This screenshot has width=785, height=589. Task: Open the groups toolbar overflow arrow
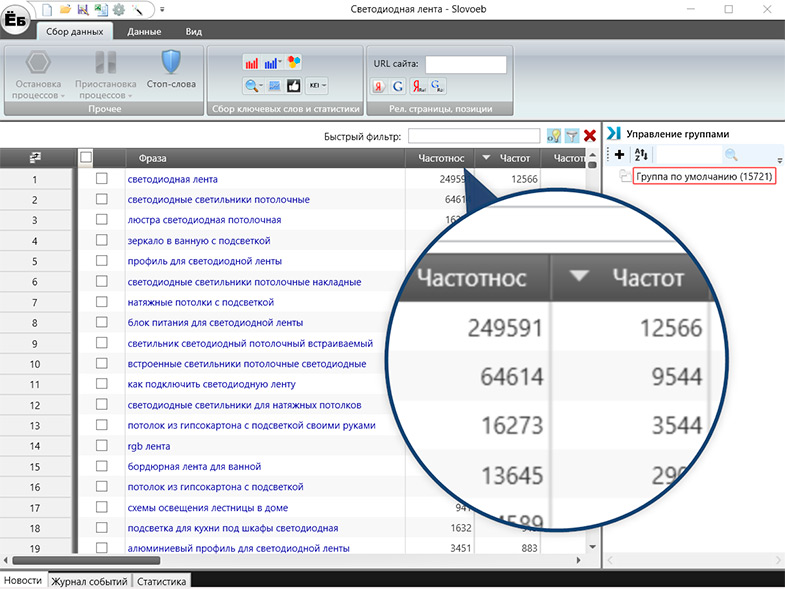pyautogui.click(x=779, y=161)
